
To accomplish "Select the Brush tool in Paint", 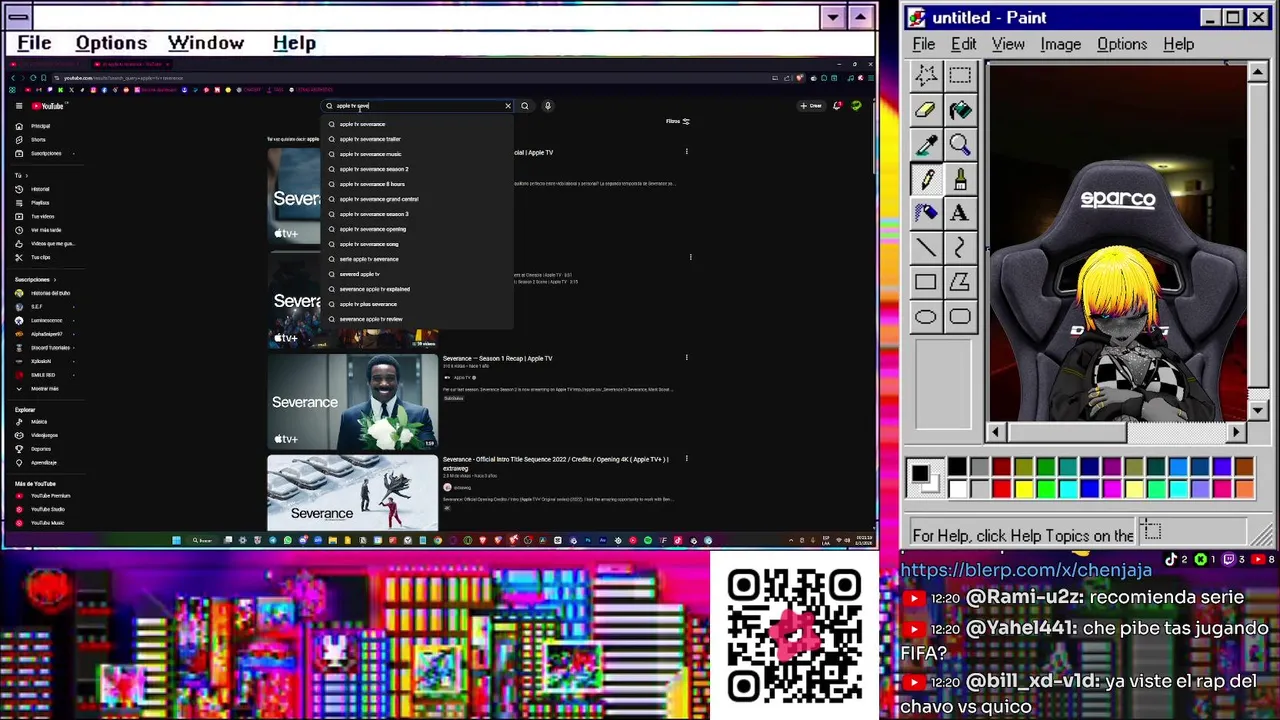I will [x=960, y=179].
